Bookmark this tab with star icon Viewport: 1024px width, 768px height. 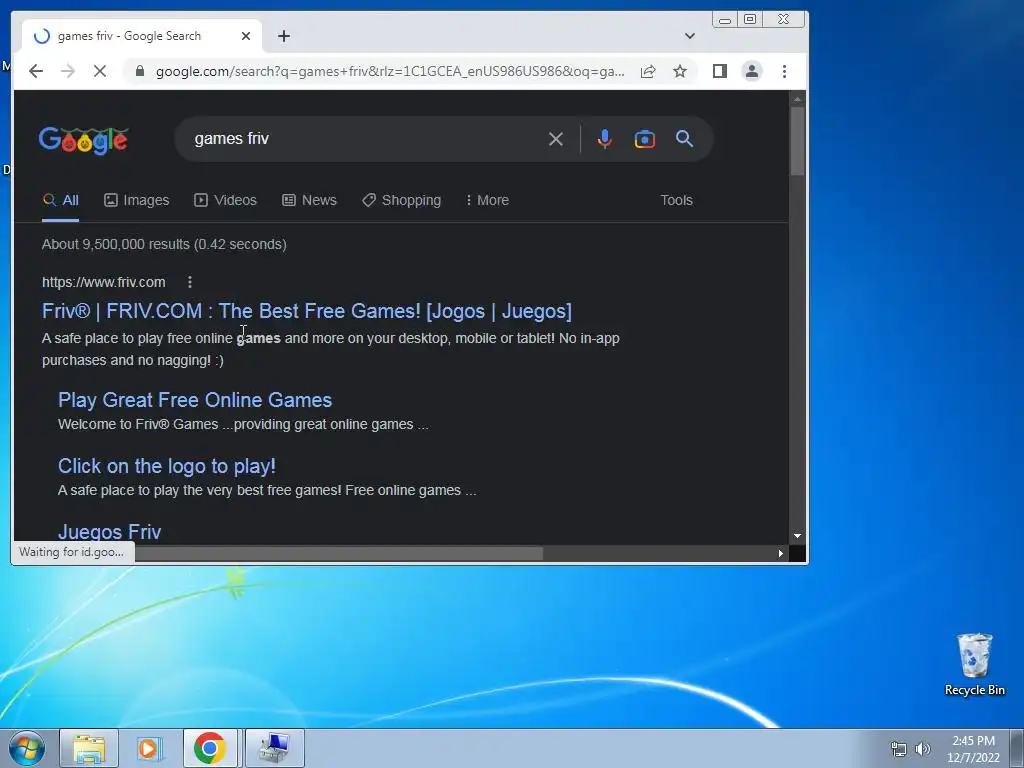[x=680, y=71]
